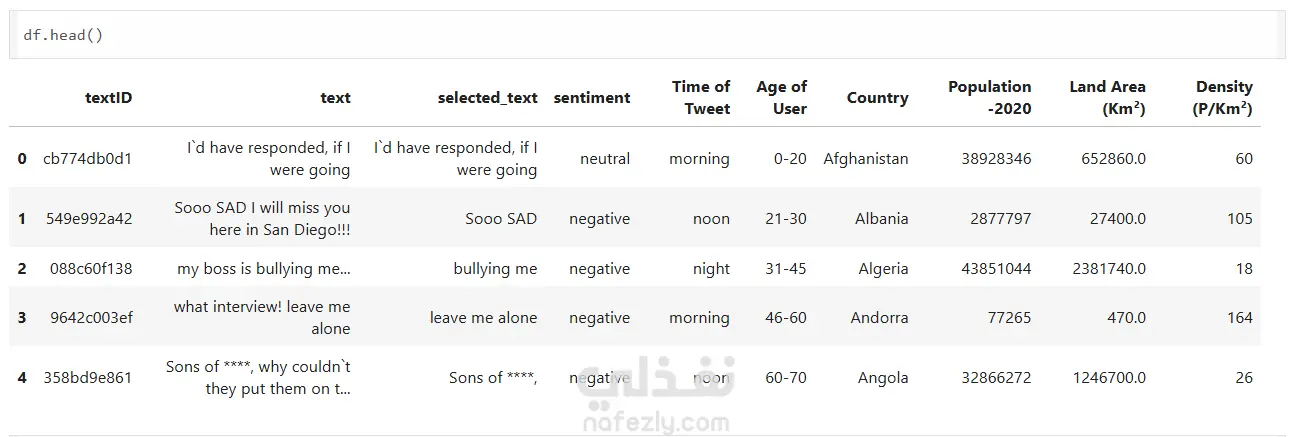Click the sentiment column header
1312x437 pixels.
point(591,98)
